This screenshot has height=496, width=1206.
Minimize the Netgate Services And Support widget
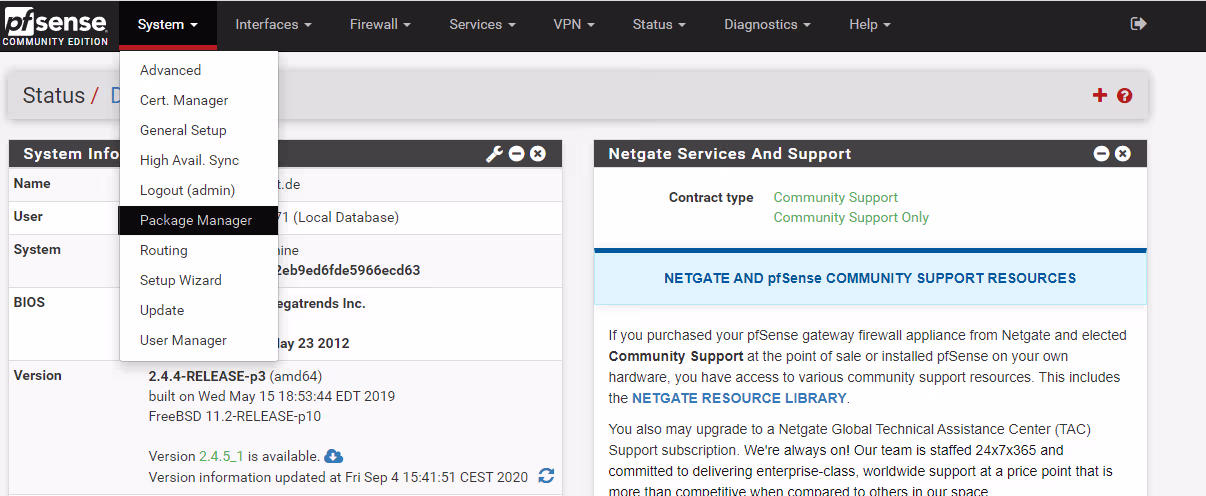[1101, 154]
